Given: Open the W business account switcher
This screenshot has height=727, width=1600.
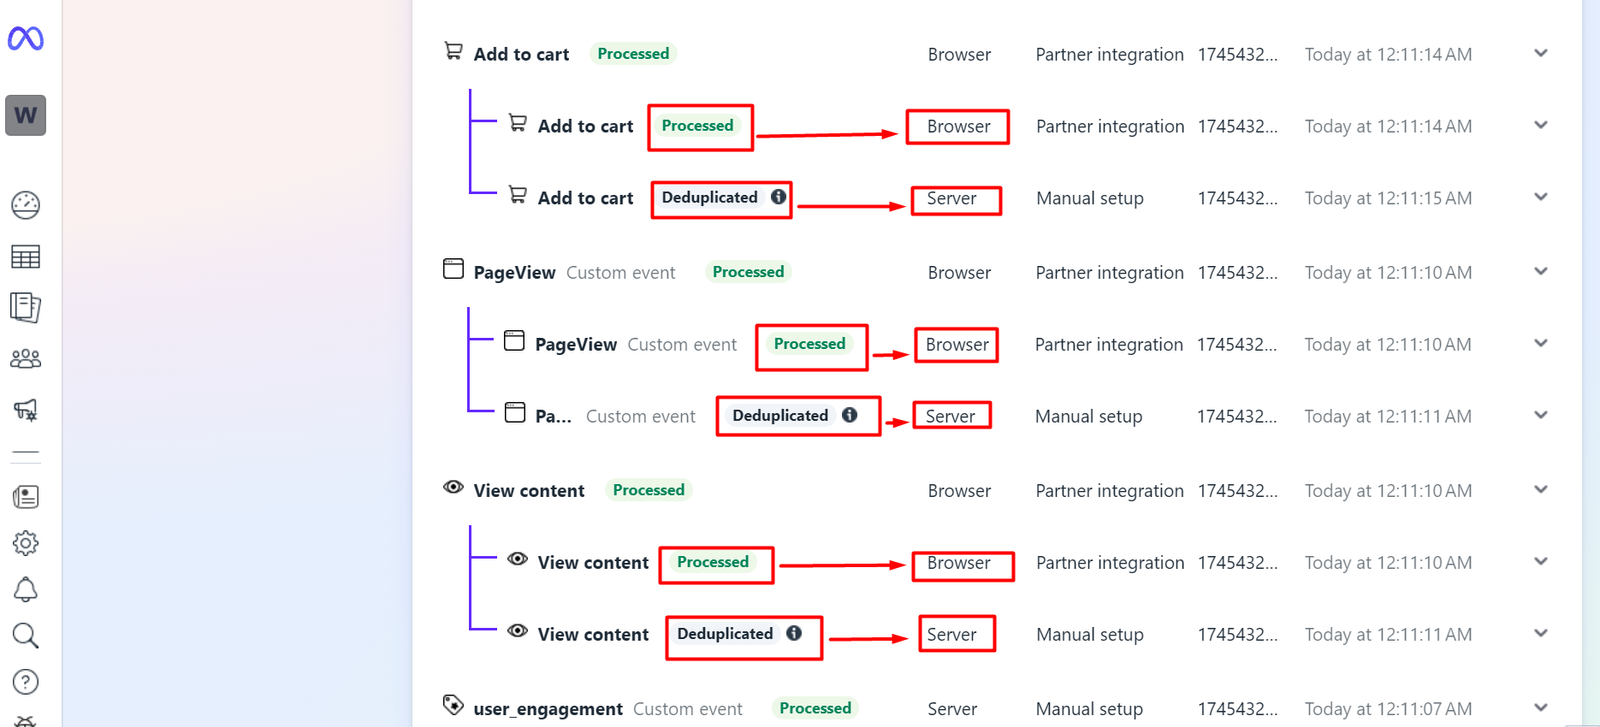Looking at the screenshot, I should (x=26, y=115).
